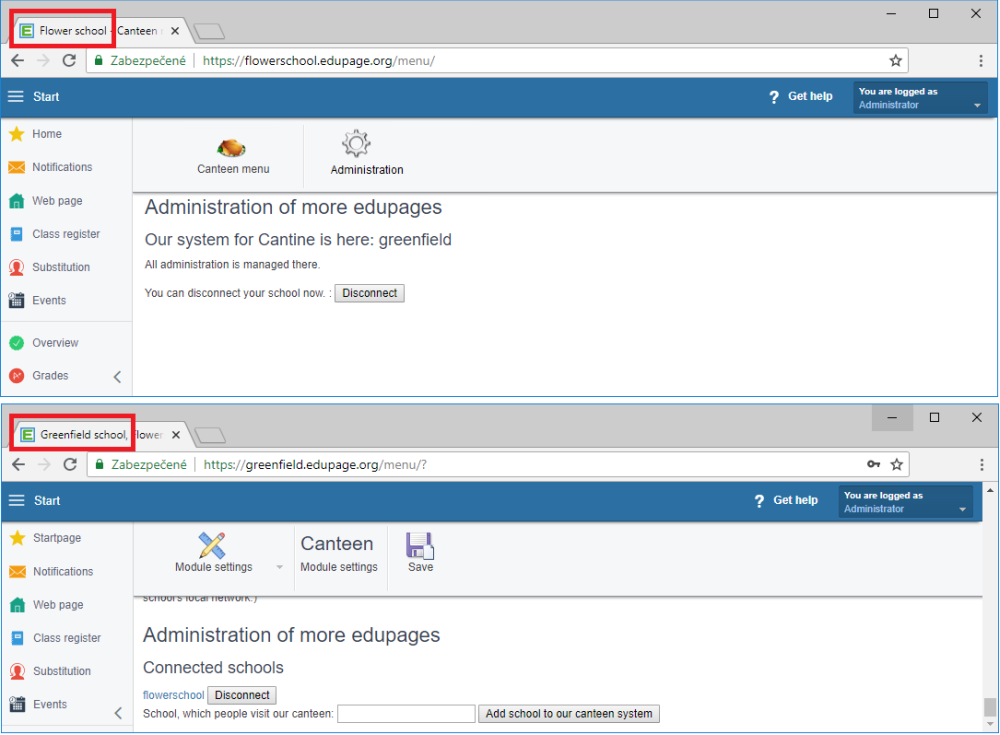The width and height of the screenshot is (1000, 735).
Task: Open Notifications in Greenfield school sidebar
Action: [x=52, y=571]
